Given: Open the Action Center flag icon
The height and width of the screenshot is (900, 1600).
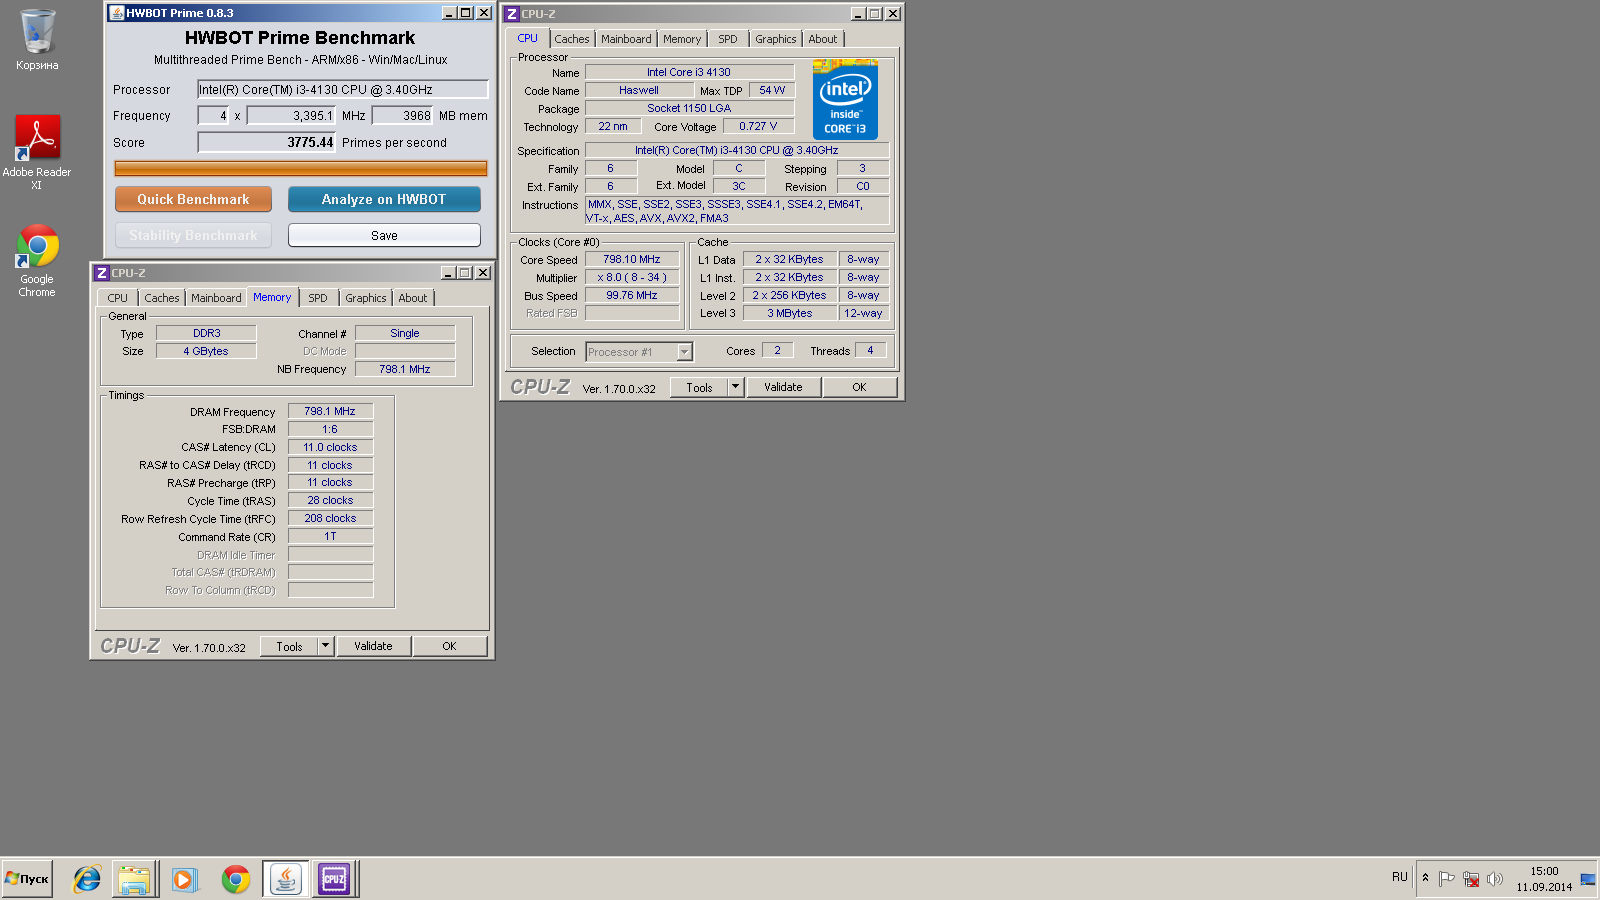Looking at the screenshot, I should (1446, 879).
